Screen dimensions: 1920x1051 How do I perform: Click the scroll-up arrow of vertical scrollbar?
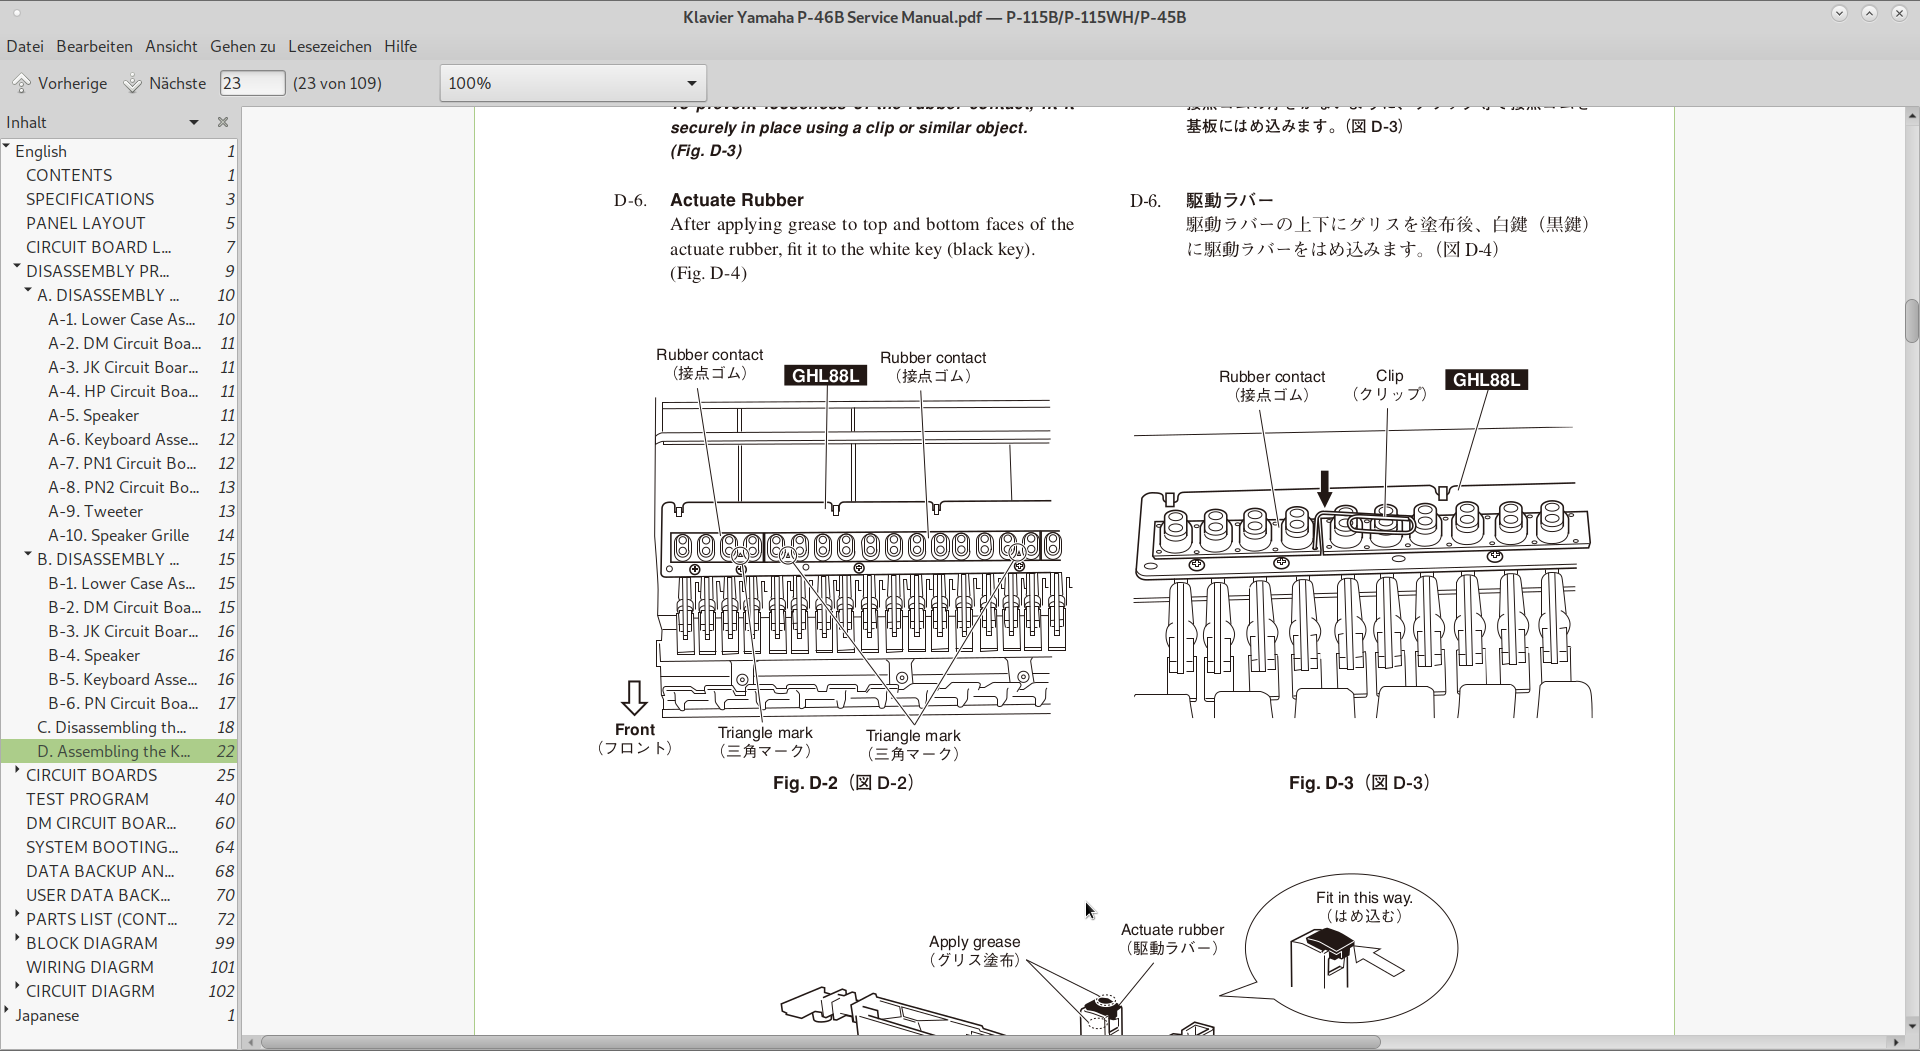click(x=1912, y=115)
